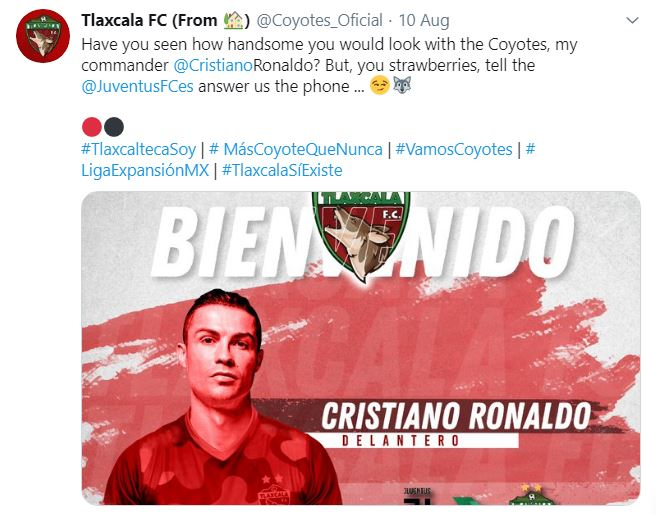Open the #MásCoyoteQueNunca hashtag

[x=296, y=149]
